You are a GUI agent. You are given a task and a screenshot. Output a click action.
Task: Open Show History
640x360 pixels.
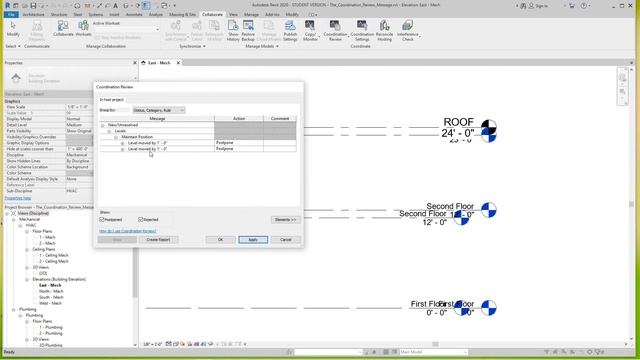233,31
